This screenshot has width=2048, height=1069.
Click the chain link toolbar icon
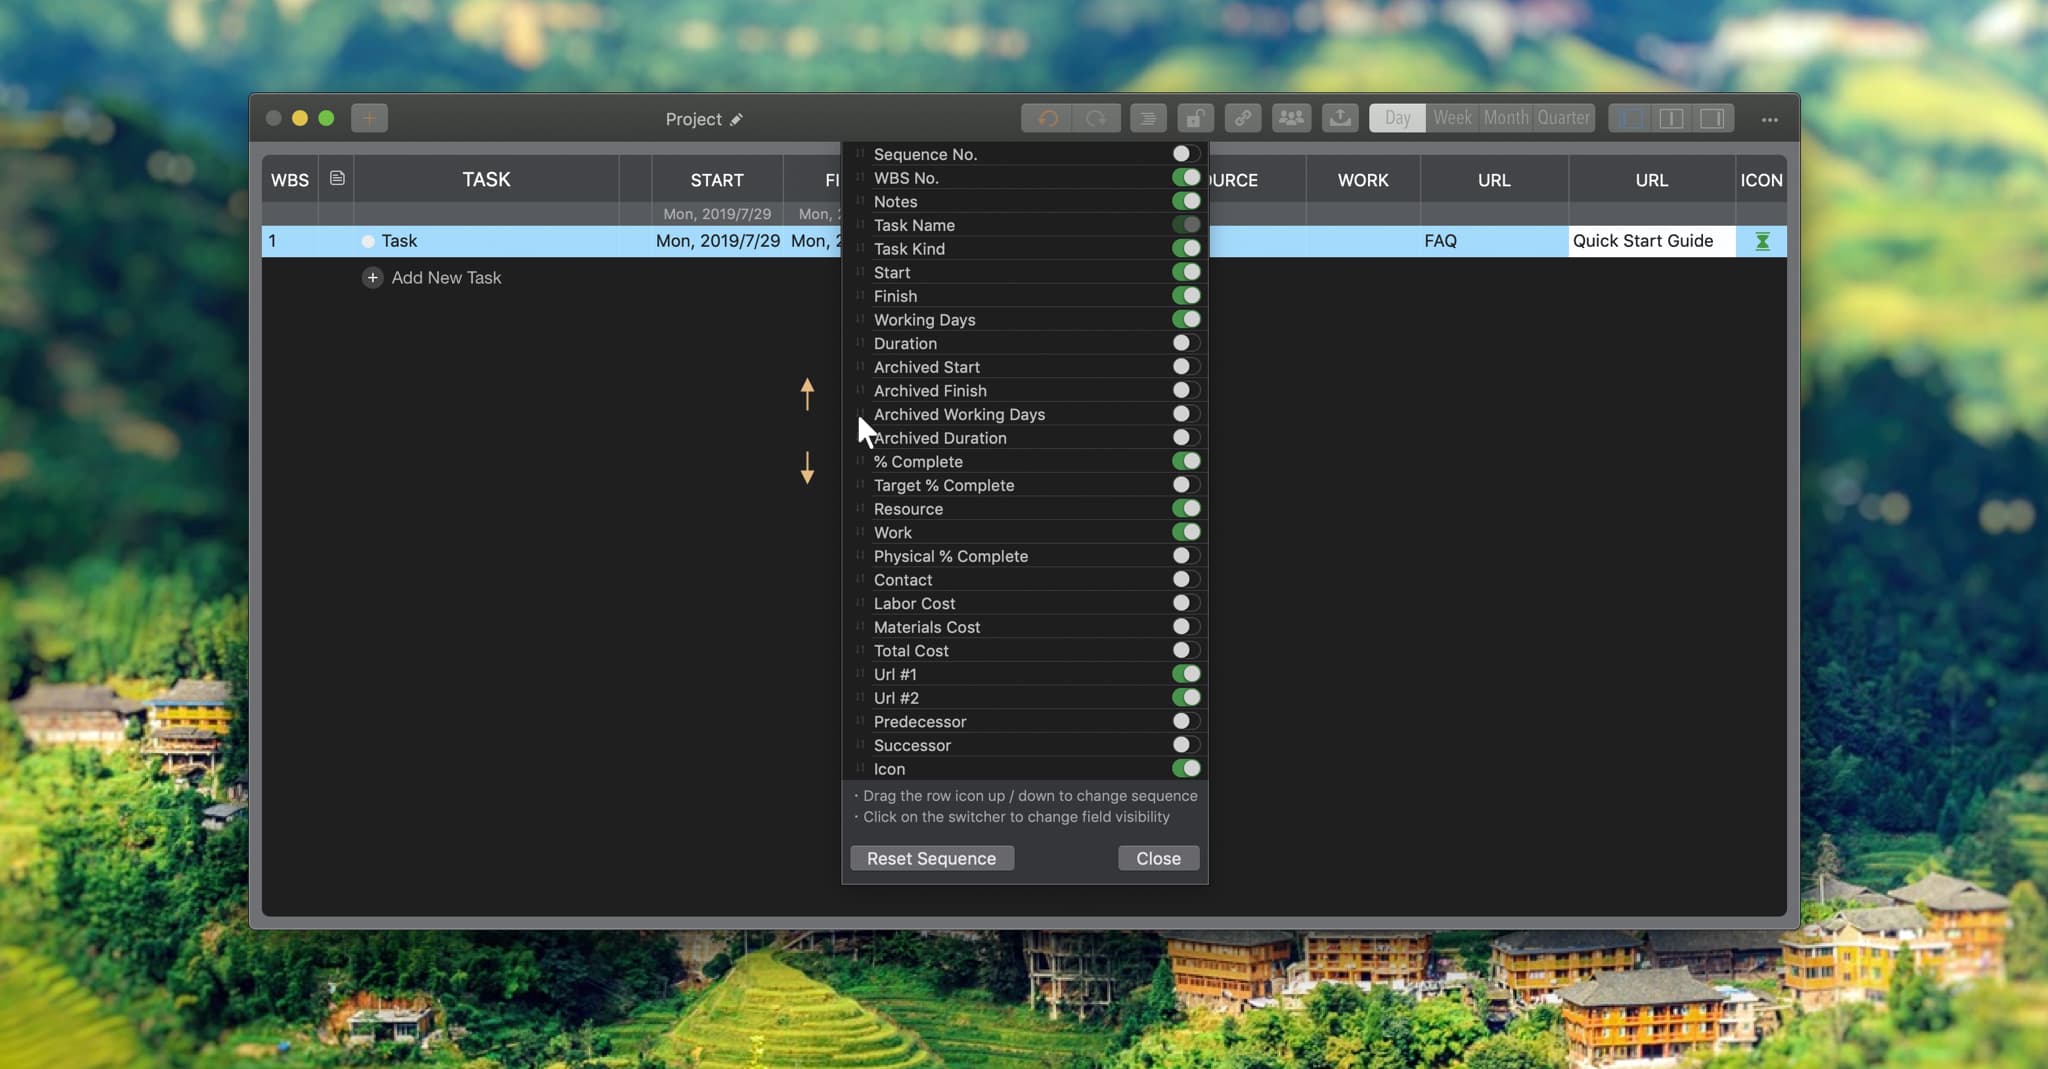point(1242,118)
